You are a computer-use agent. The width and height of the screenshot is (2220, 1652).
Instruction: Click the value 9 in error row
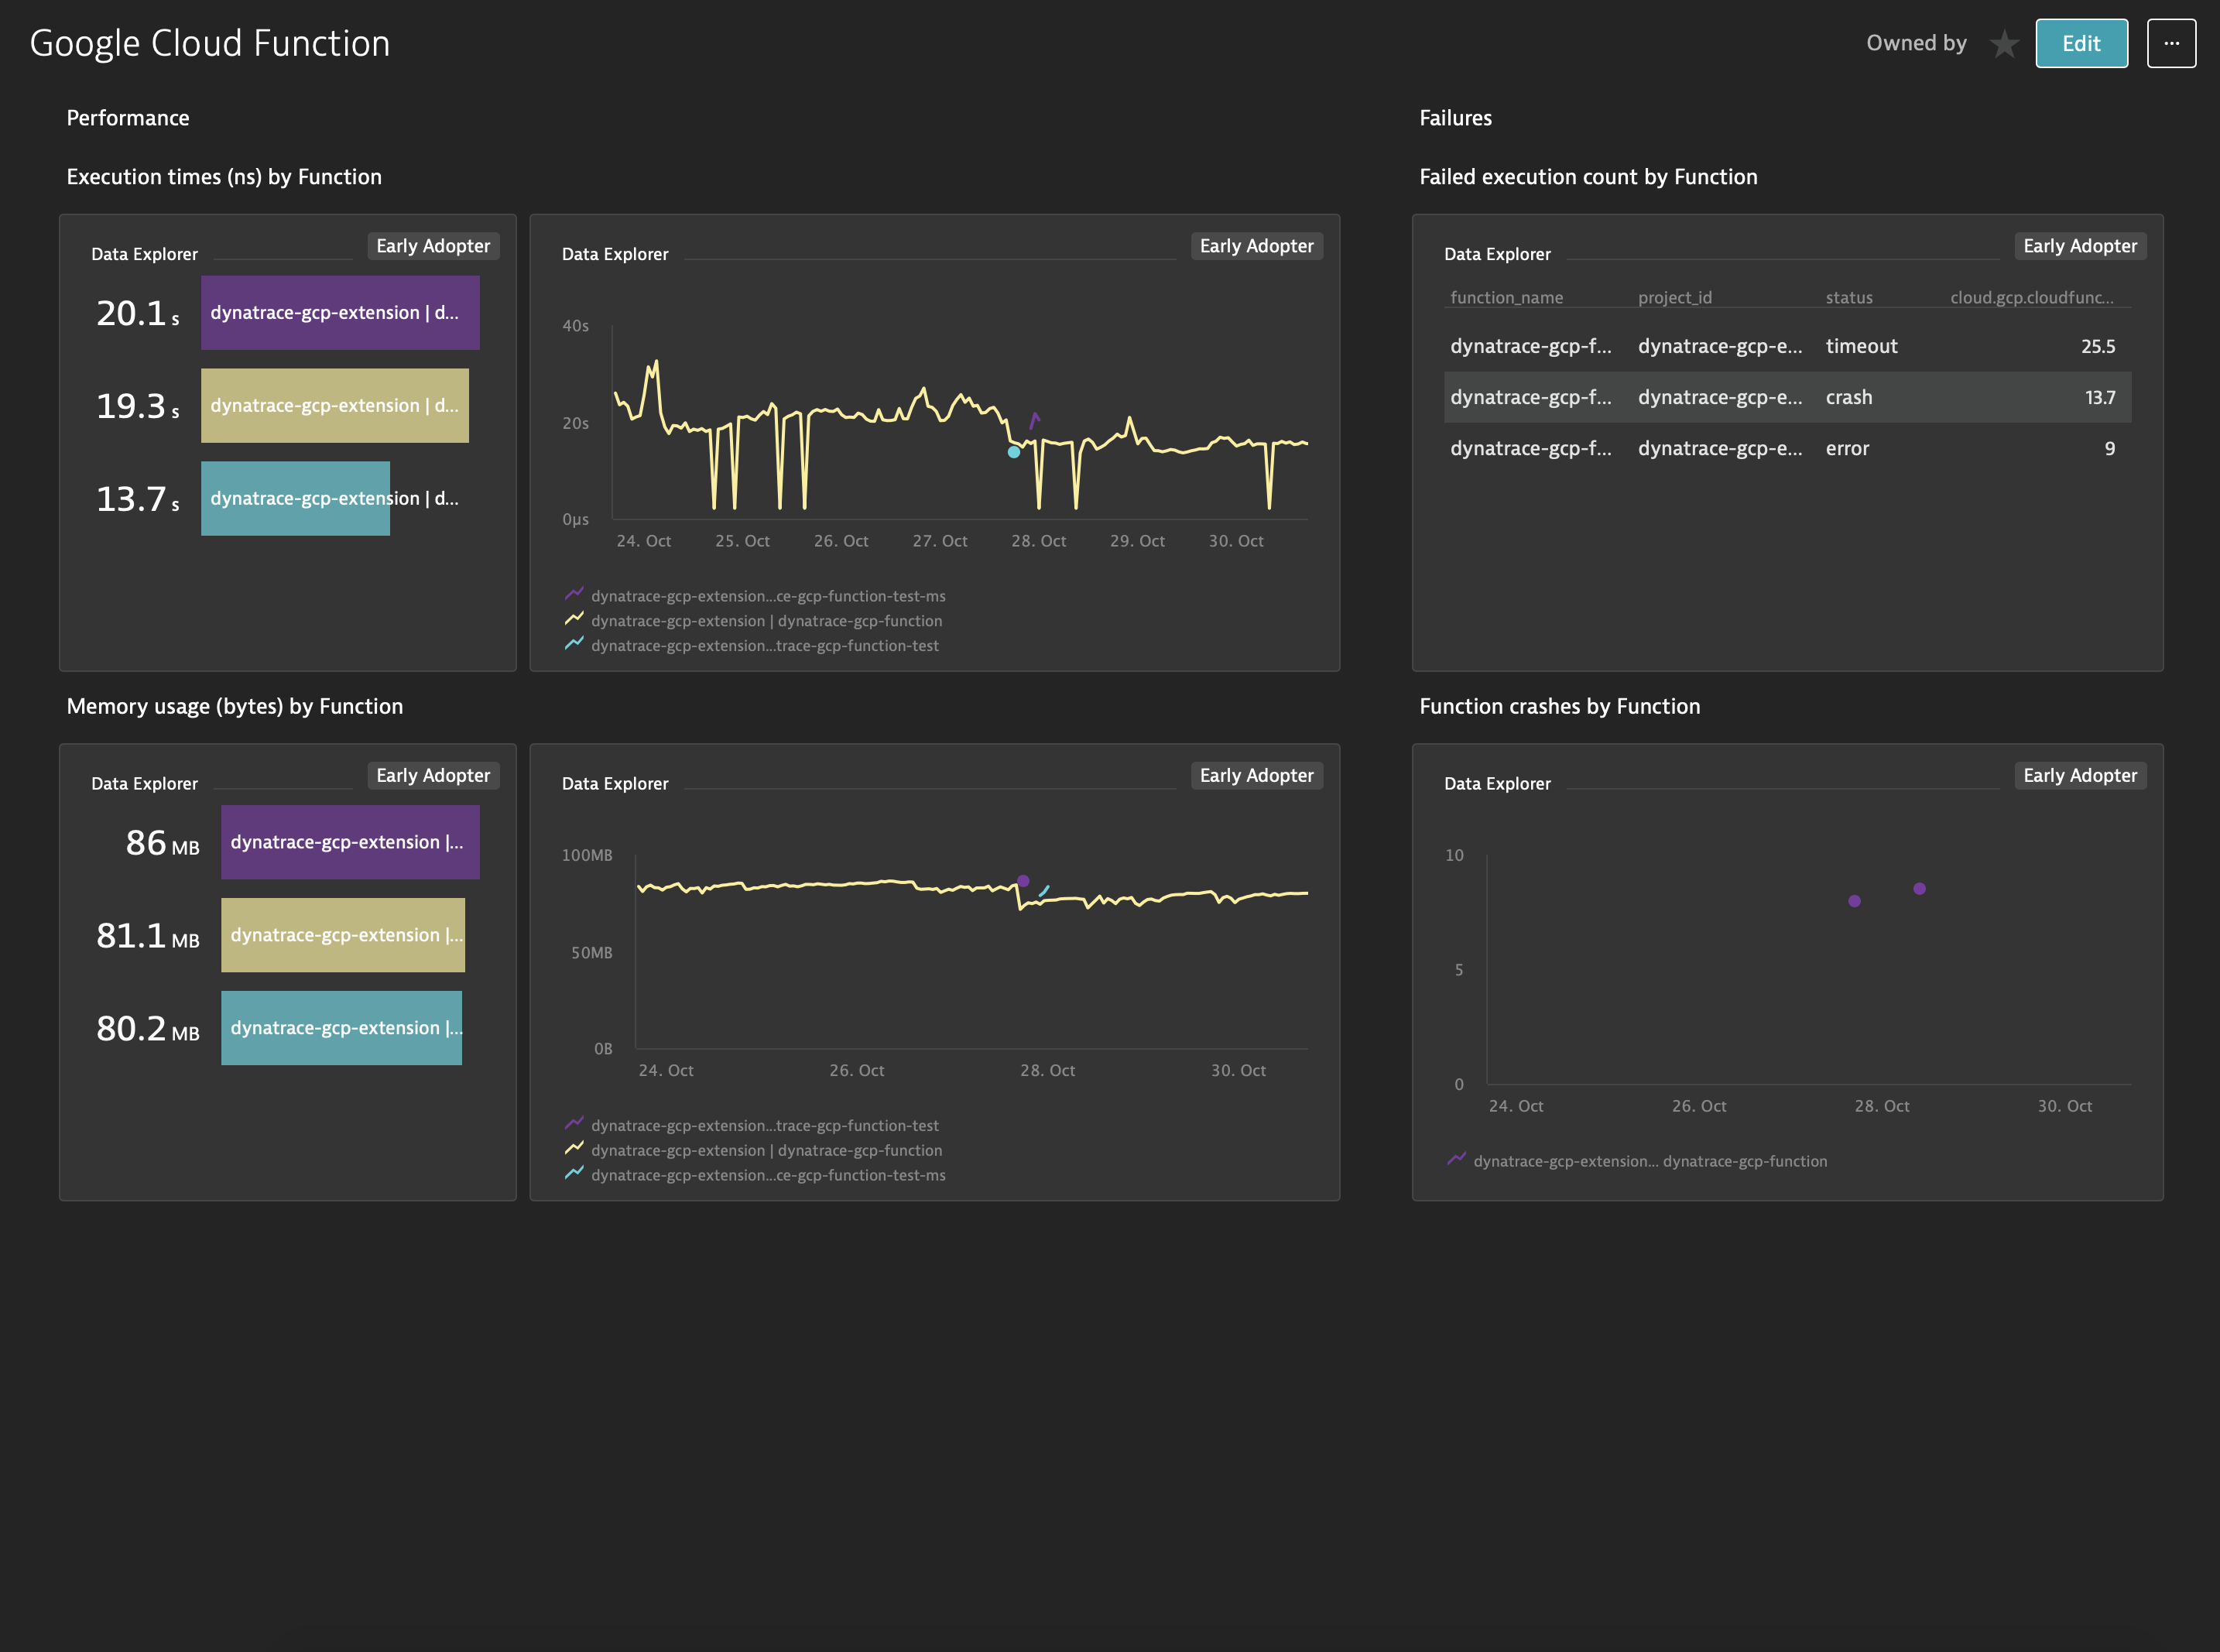[2109, 448]
